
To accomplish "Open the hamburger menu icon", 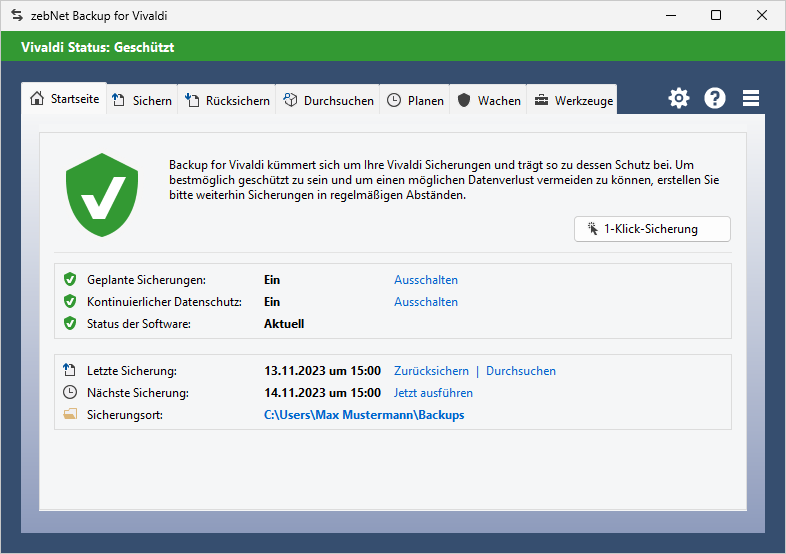I will [x=751, y=98].
